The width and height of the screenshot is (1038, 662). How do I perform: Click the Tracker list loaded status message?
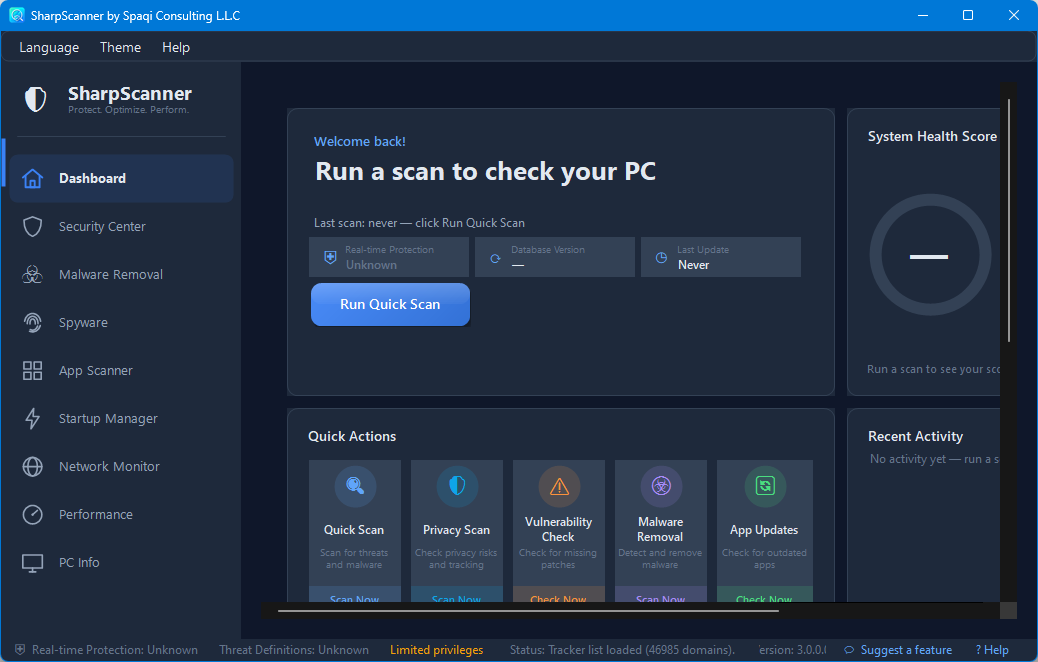[x=622, y=650]
